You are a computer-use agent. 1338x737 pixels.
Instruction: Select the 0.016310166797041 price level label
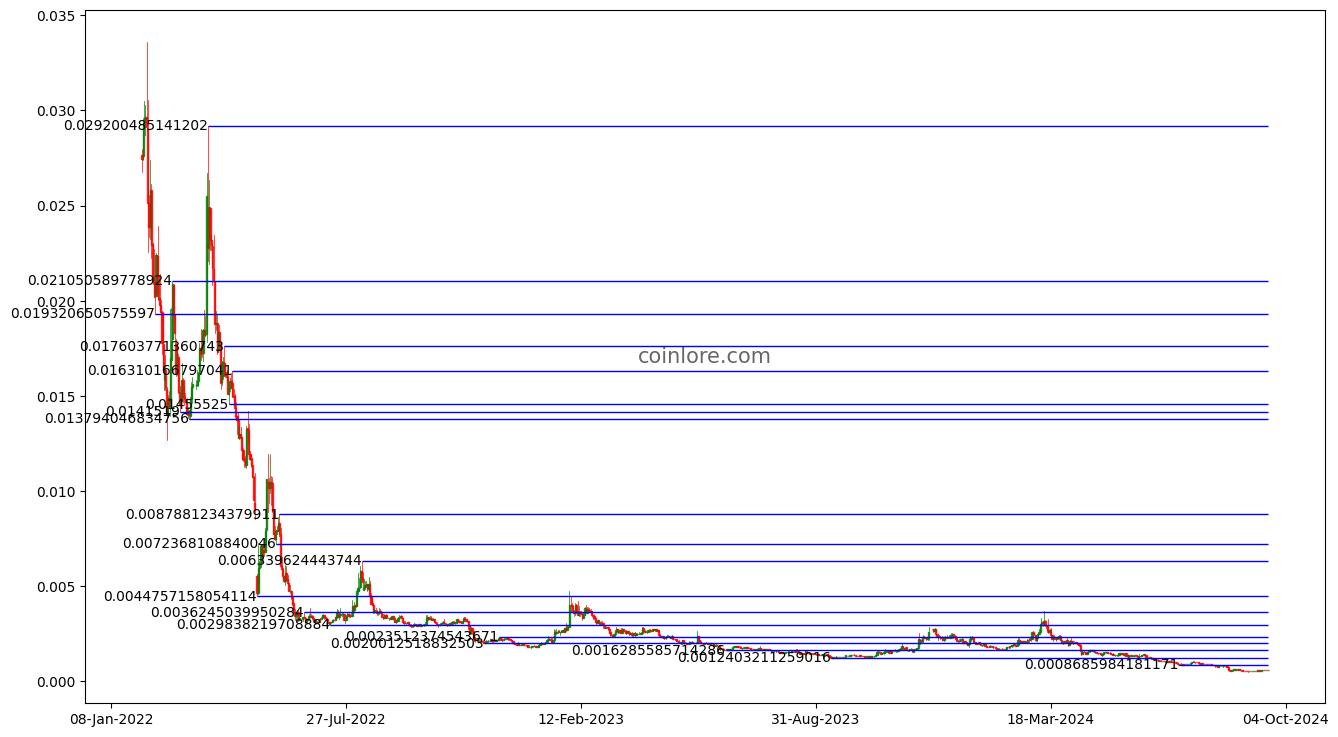click(x=160, y=371)
